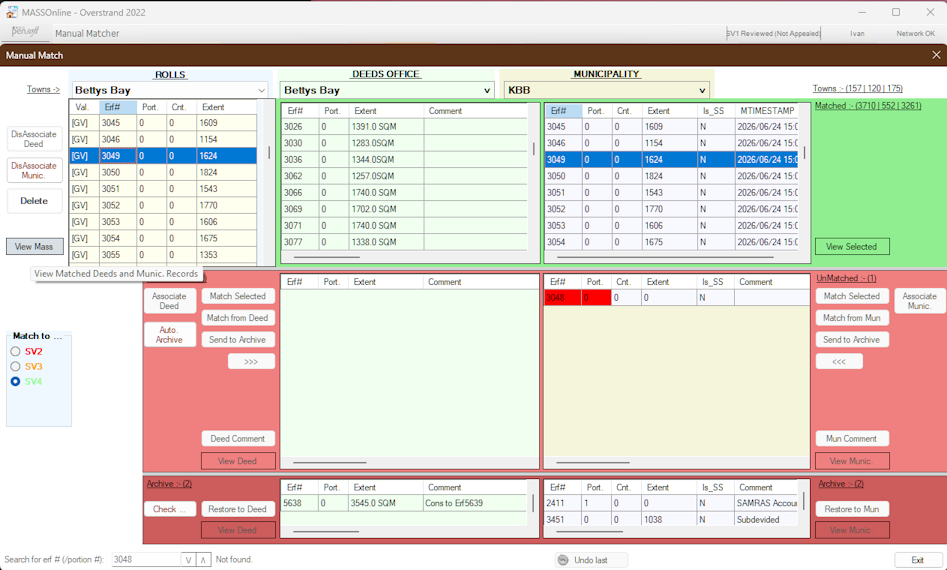Click the View Mass button
The width and height of the screenshot is (947, 570).
(34, 246)
